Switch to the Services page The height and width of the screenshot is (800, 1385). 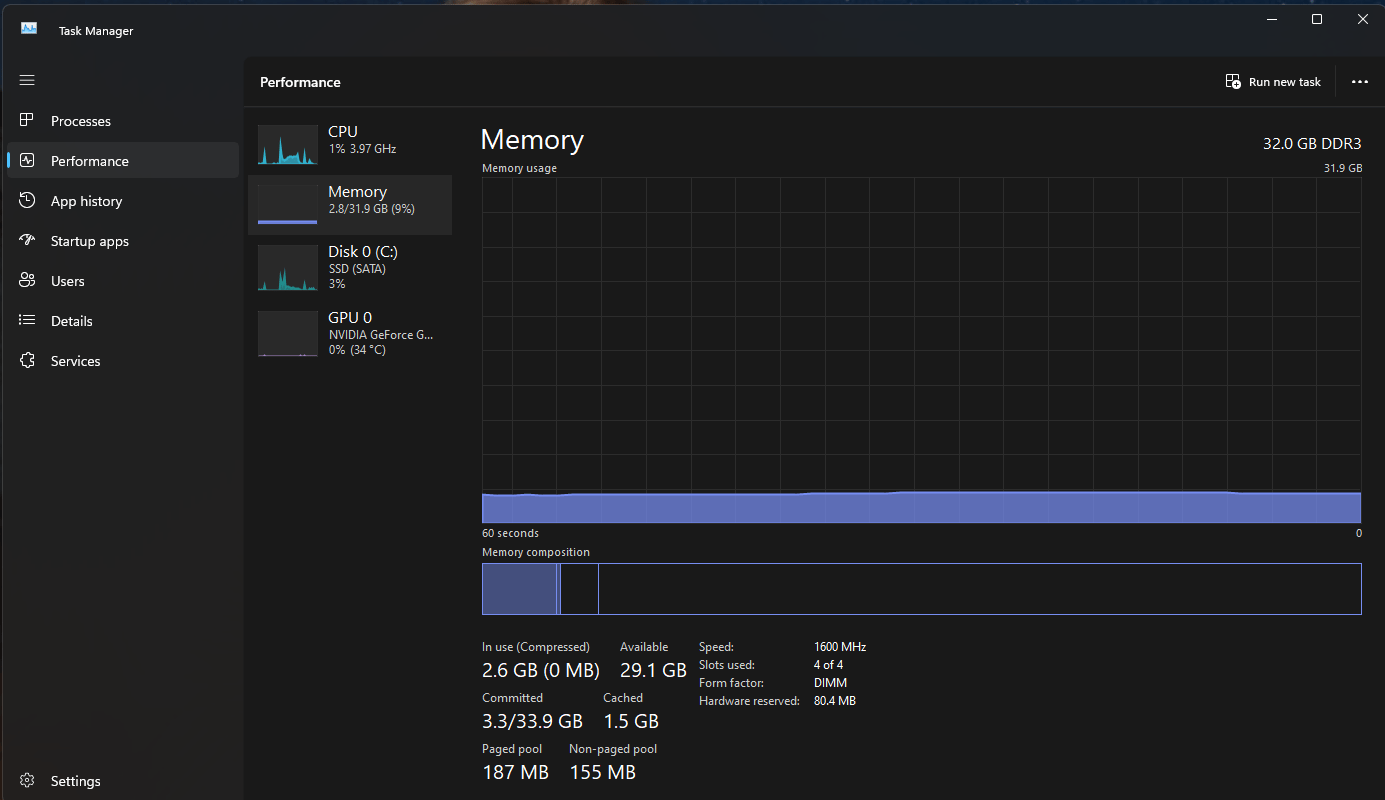122,360
